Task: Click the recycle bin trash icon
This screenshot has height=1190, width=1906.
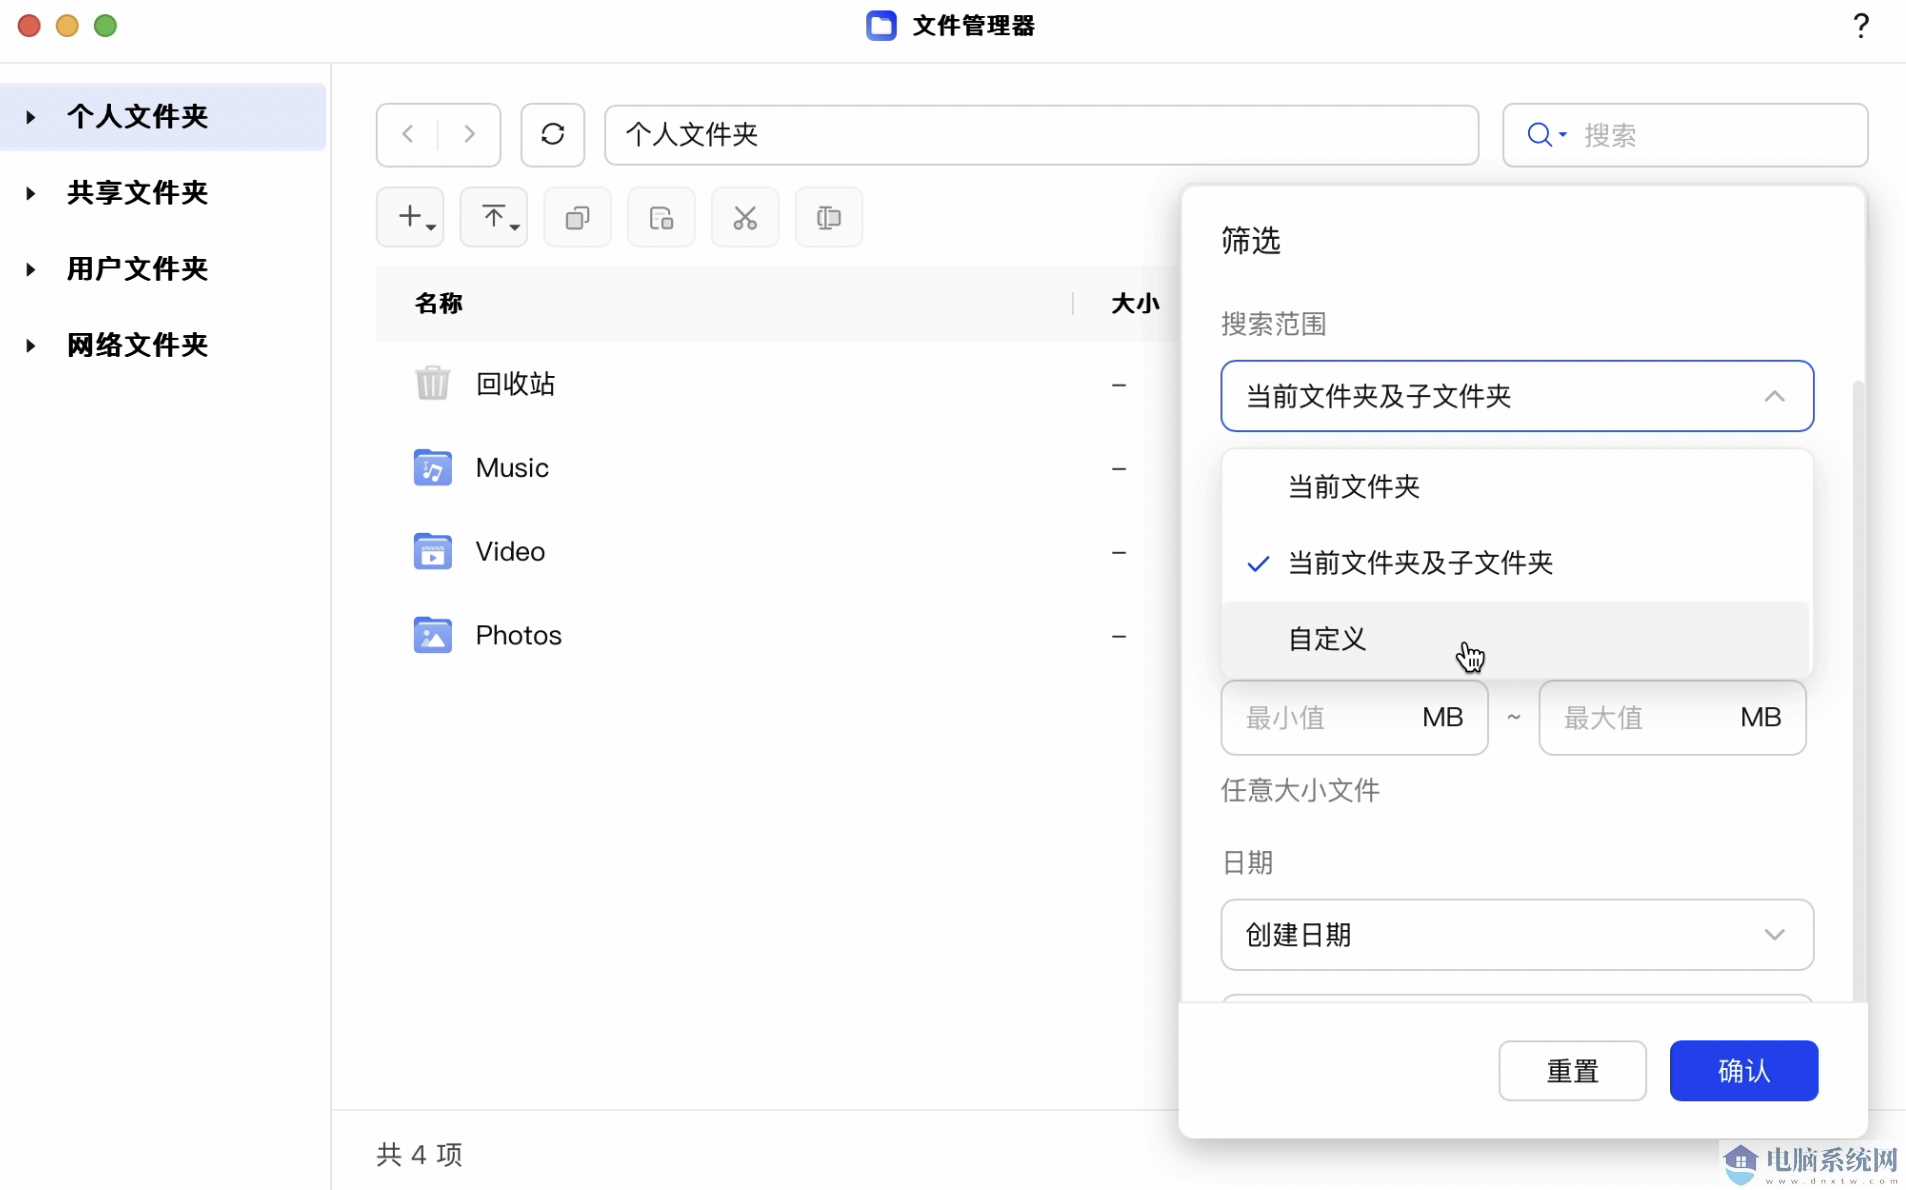Action: coord(432,383)
